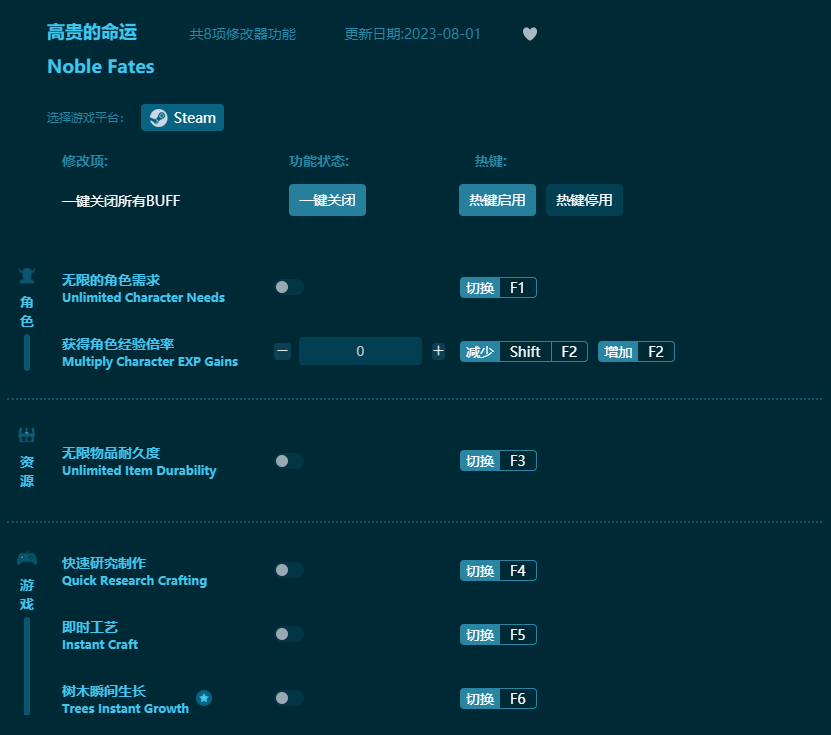
Task: Enable the Unlimited Character Needs toggle
Action: [289, 287]
